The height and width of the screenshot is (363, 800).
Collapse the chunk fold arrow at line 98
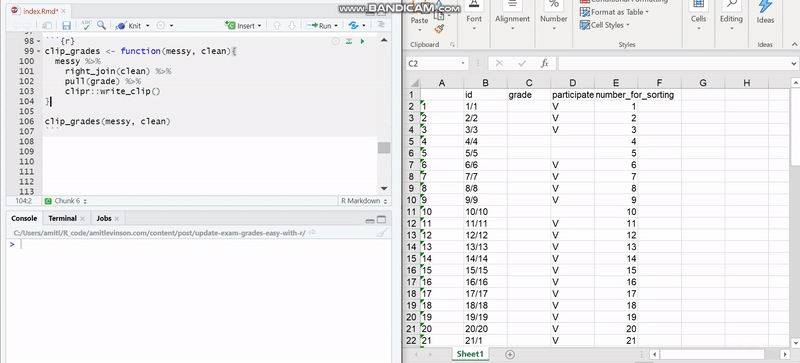[38, 41]
